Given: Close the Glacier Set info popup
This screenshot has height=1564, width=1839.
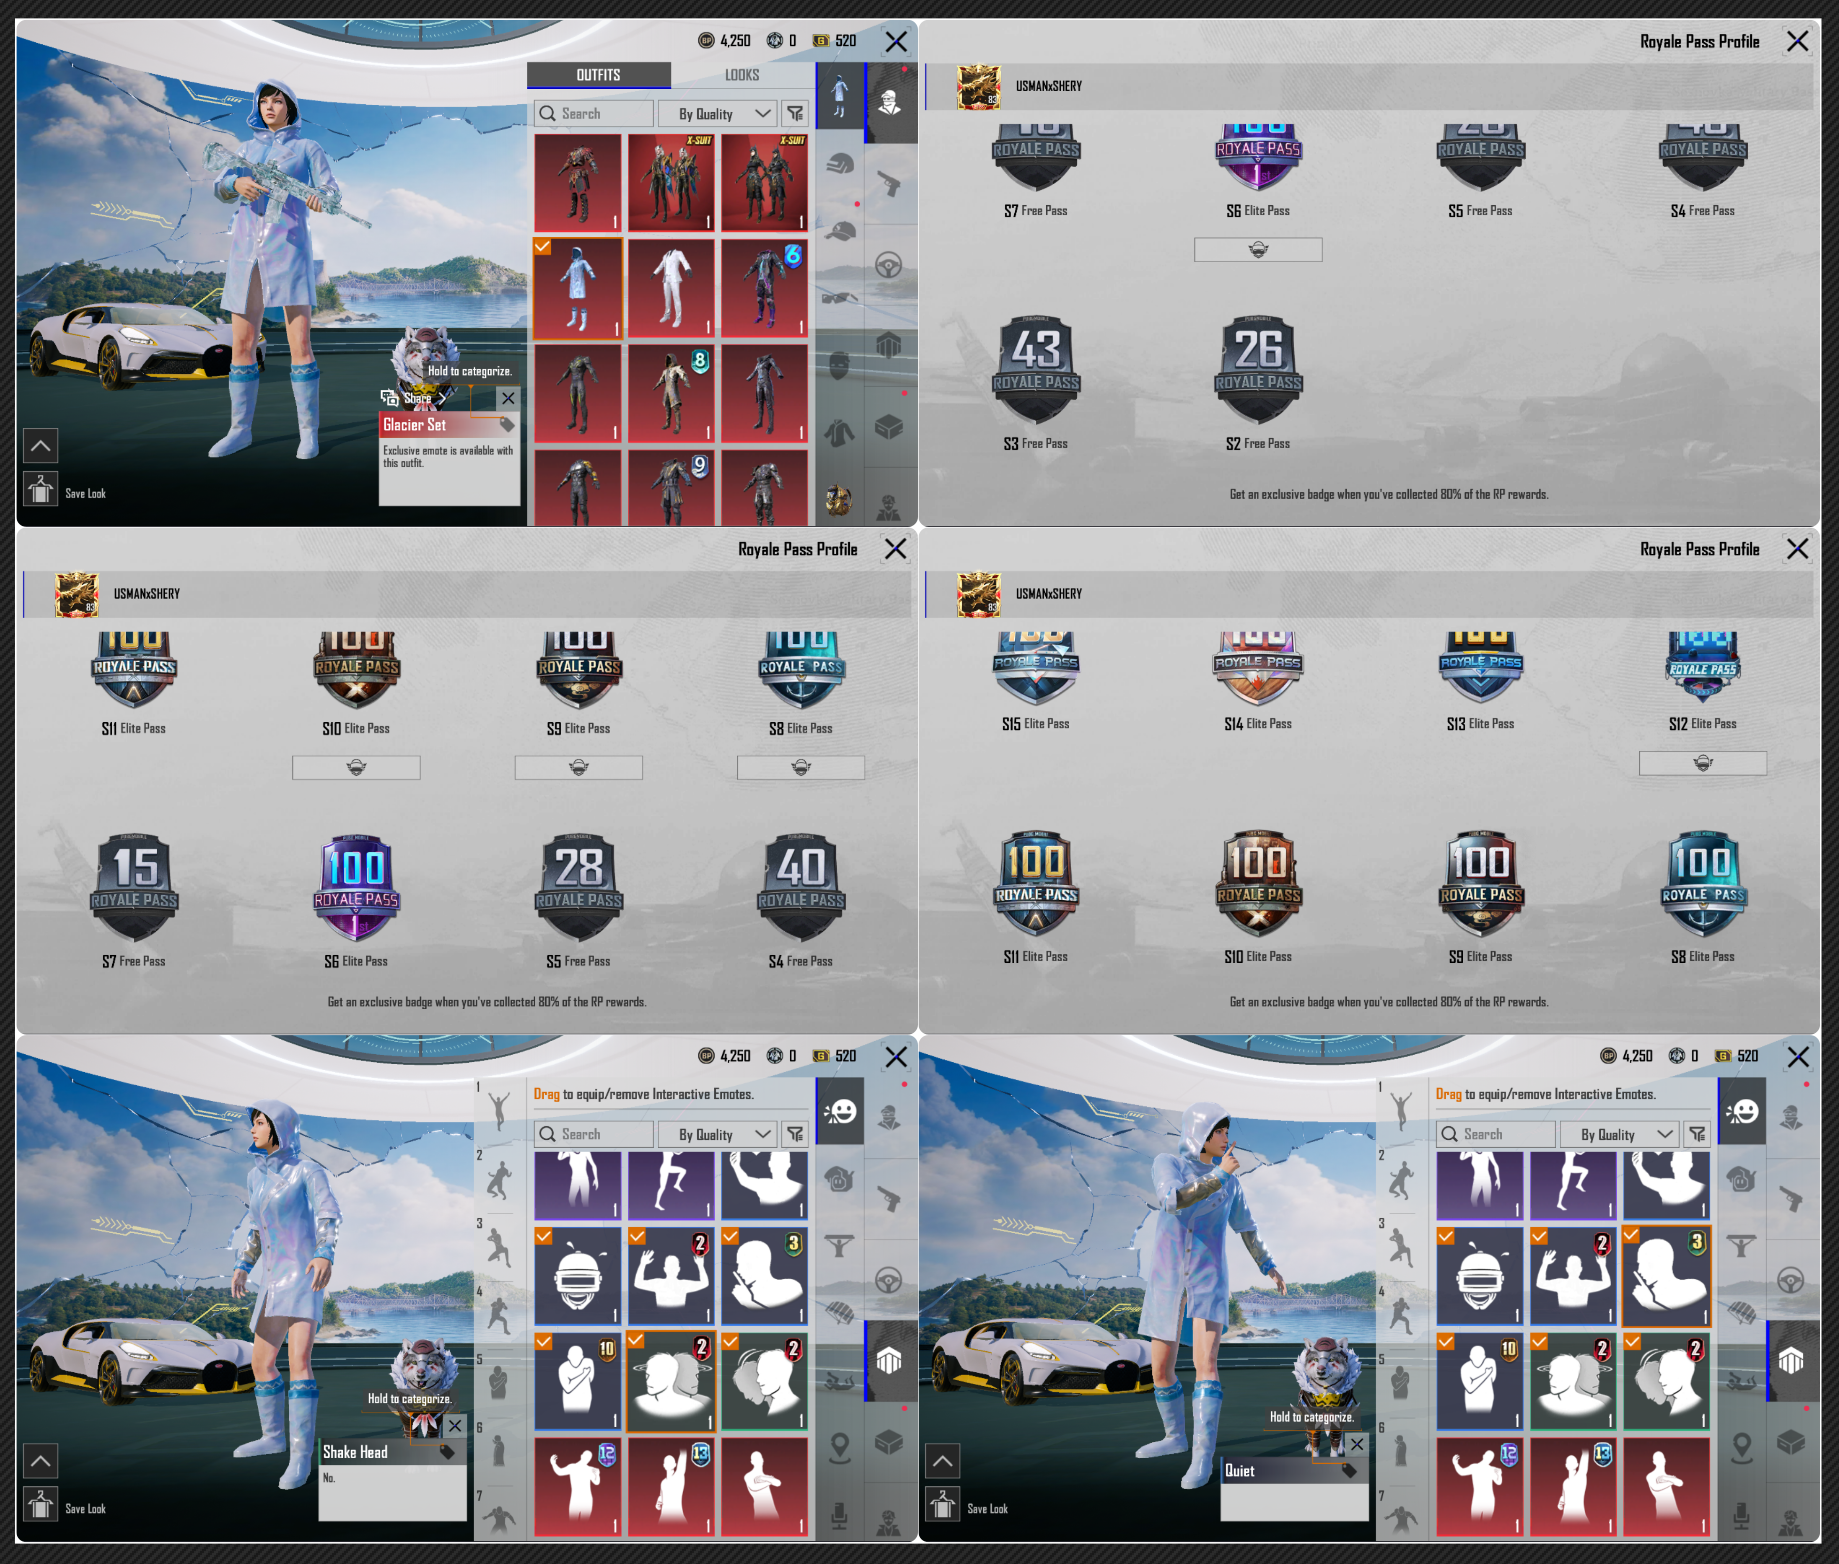Looking at the screenshot, I should [508, 398].
